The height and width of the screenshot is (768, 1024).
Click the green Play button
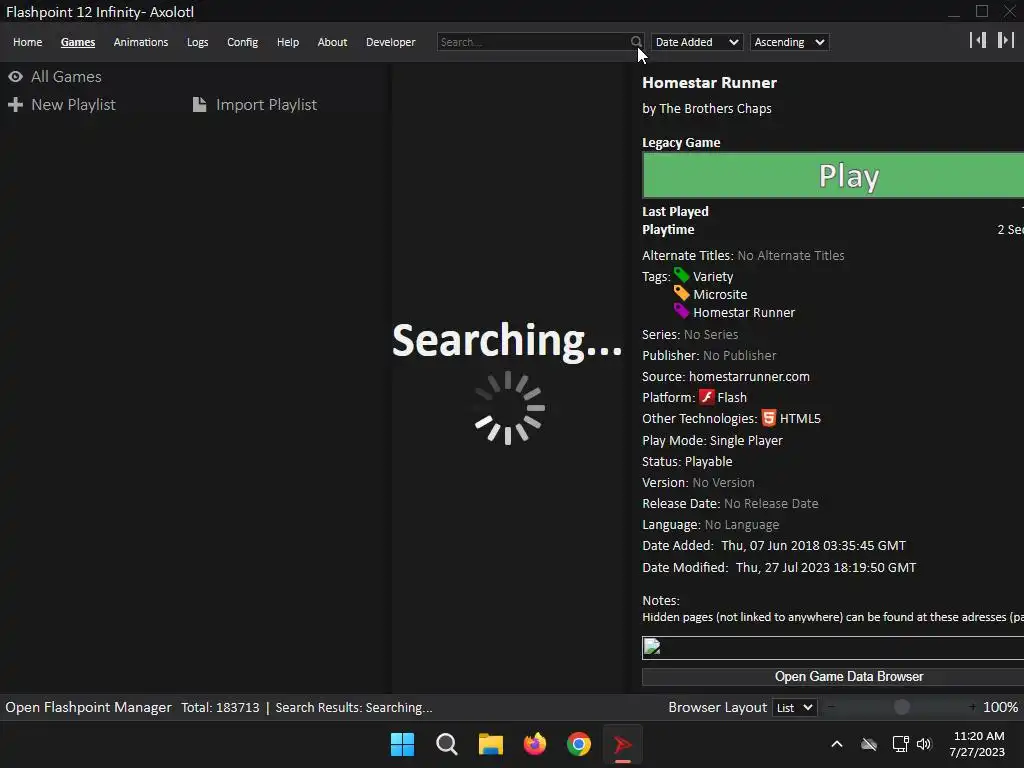click(x=833, y=175)
